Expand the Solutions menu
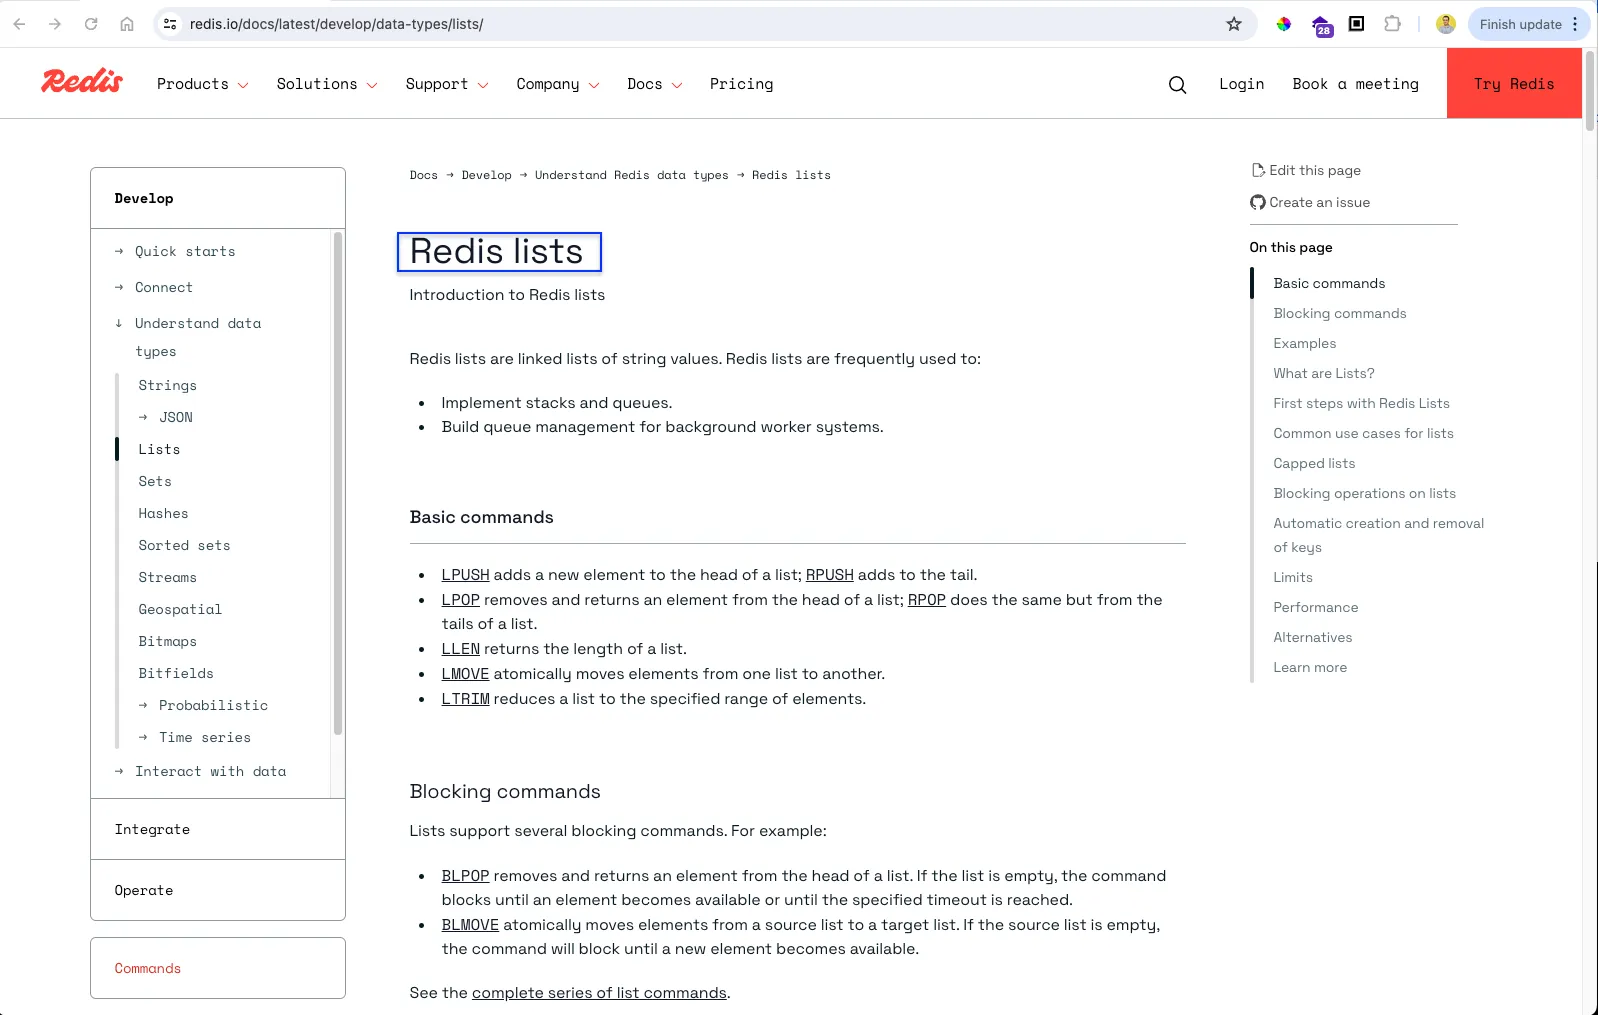The image size is (1598, 1015). pos(327,84)
